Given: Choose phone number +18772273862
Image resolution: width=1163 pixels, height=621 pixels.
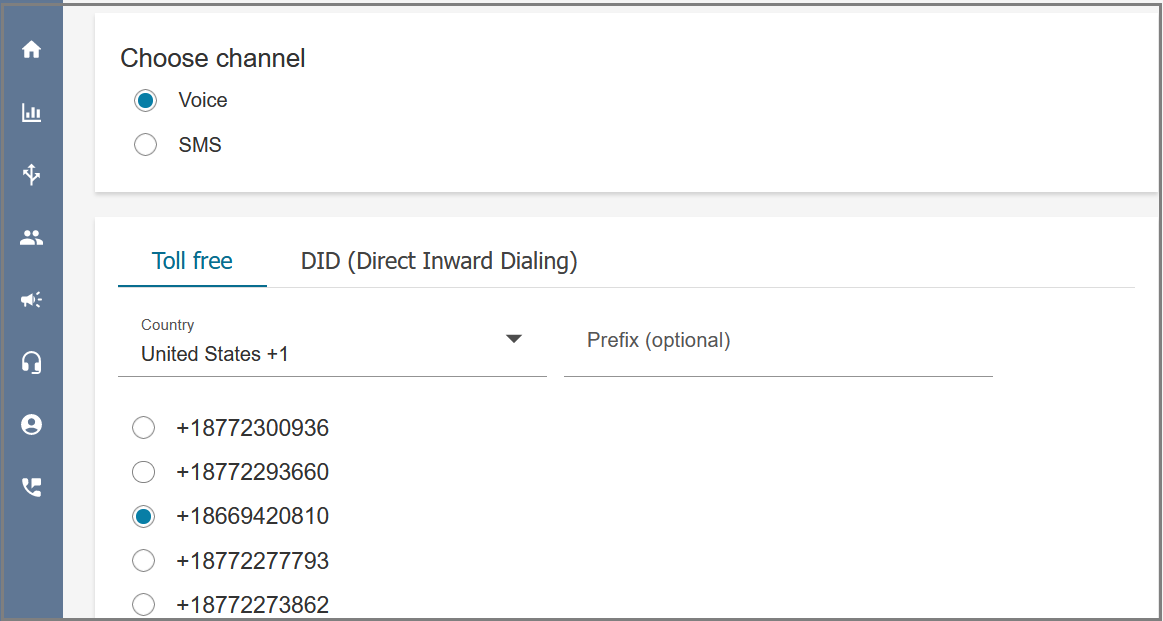Looking at the screenshot, I should 143,605.
